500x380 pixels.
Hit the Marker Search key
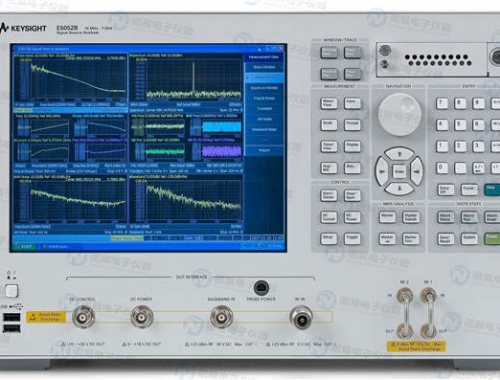[x=411, y=217]
